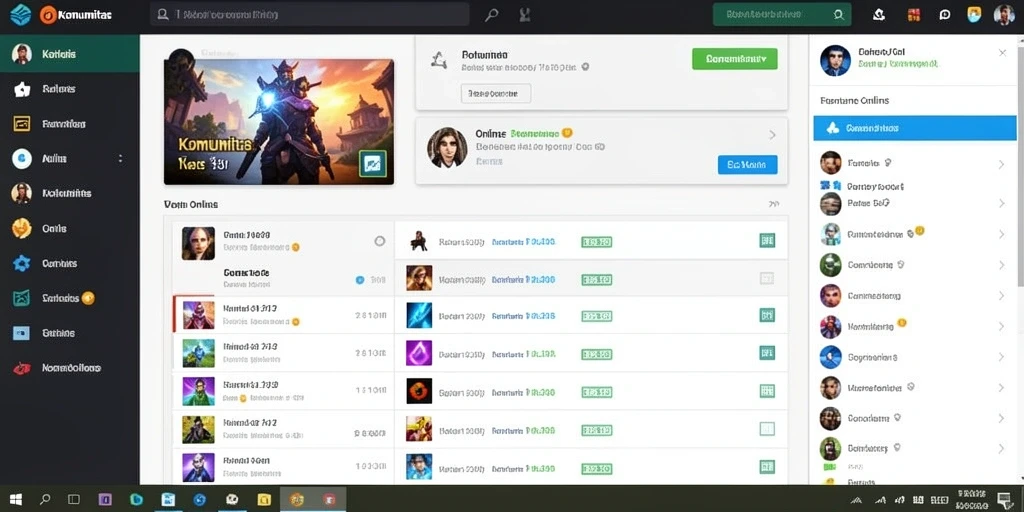This screenshot has width=1024, height=512.
Task: Open the profile avatar in the top-right corner
Action: click(1004, 14)
